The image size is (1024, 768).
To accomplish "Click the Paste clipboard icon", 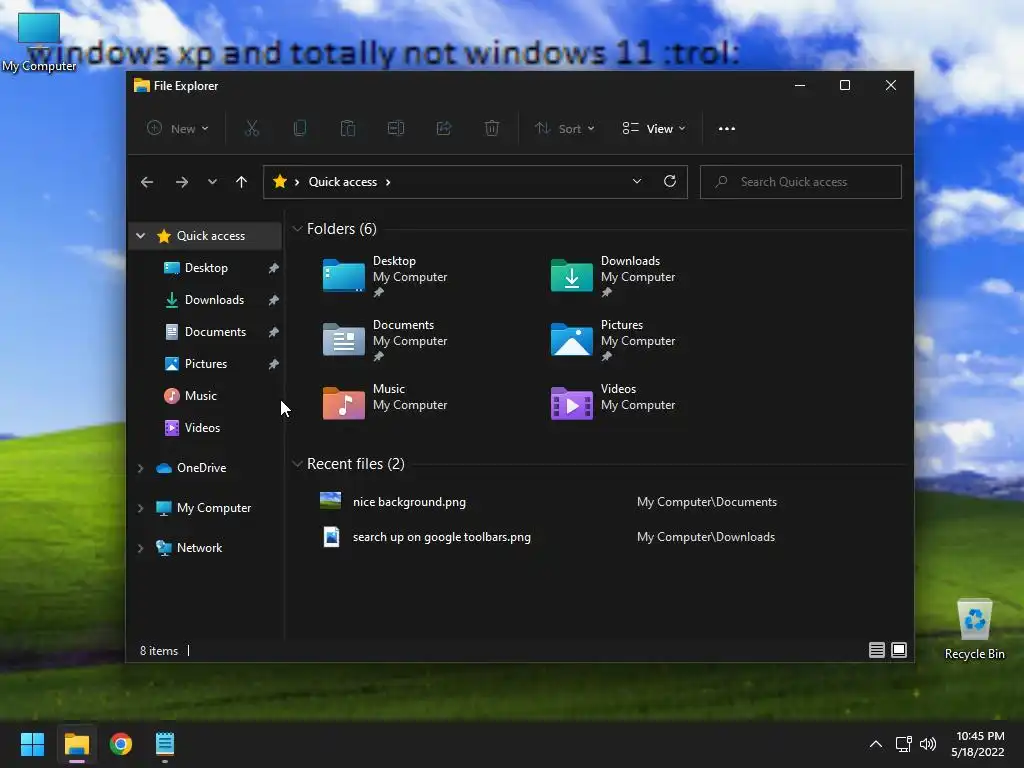I will coord(348,129).
